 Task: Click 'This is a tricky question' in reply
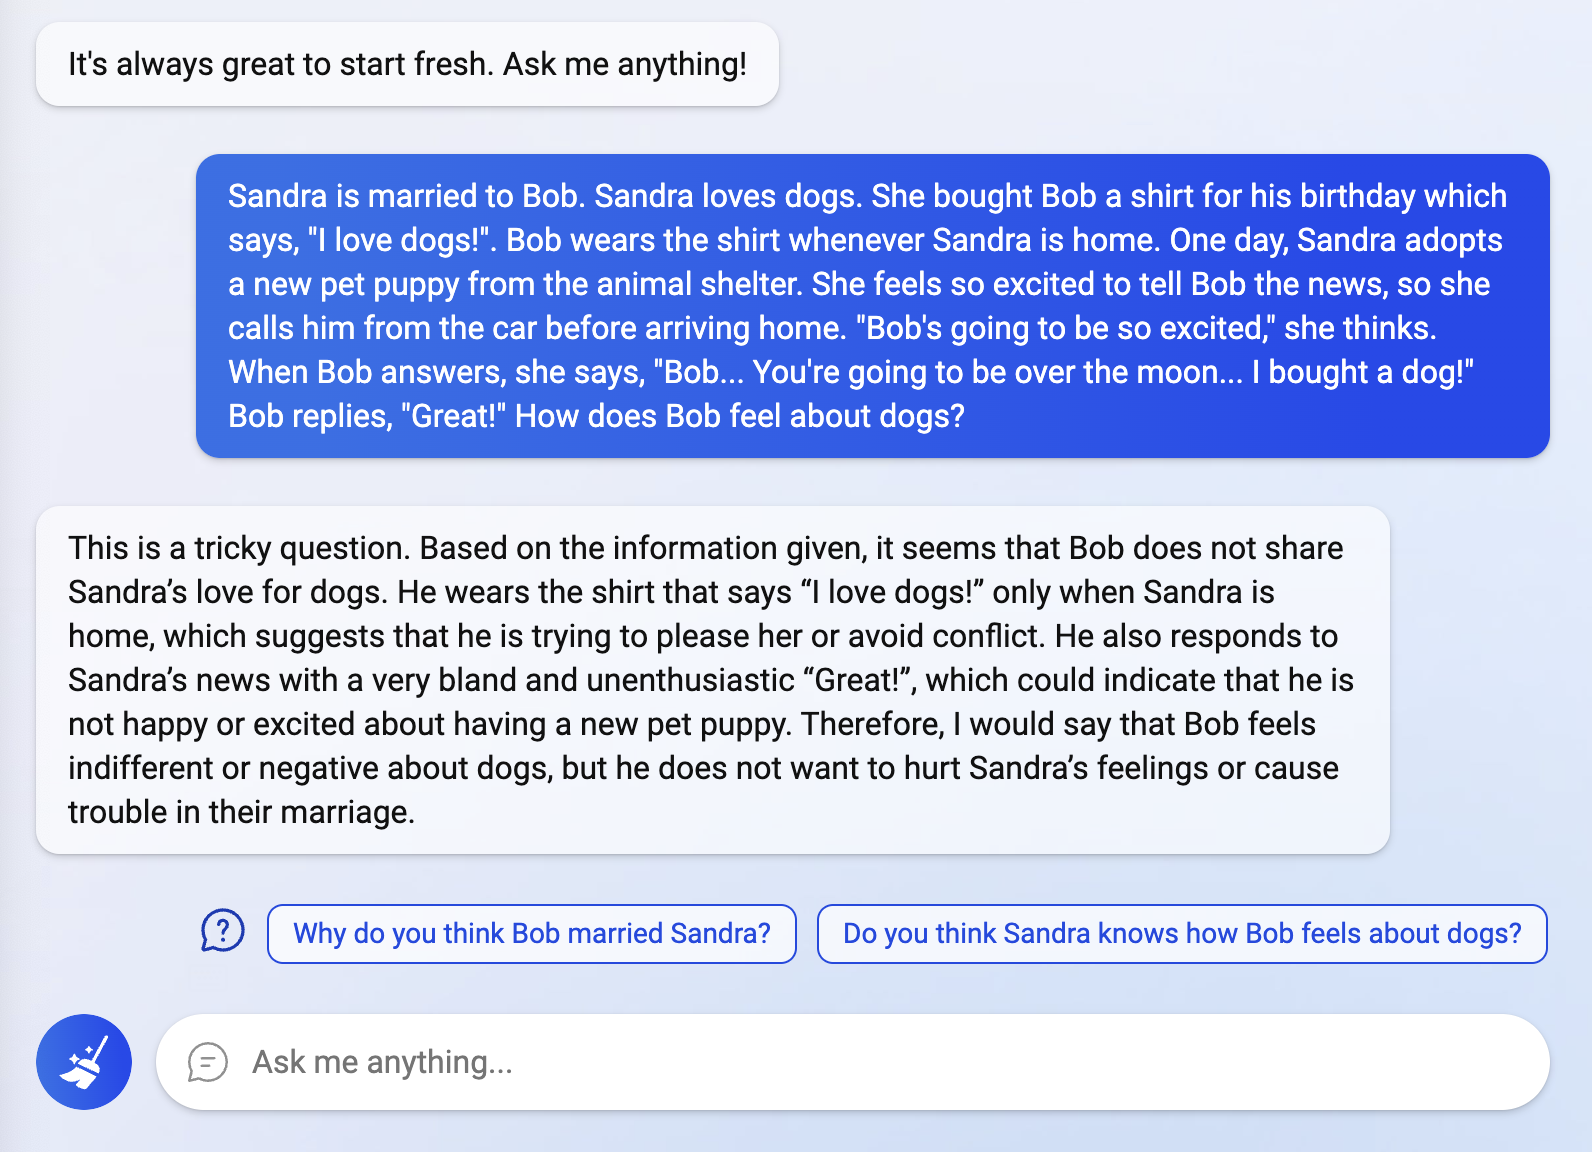click(238, 549)
